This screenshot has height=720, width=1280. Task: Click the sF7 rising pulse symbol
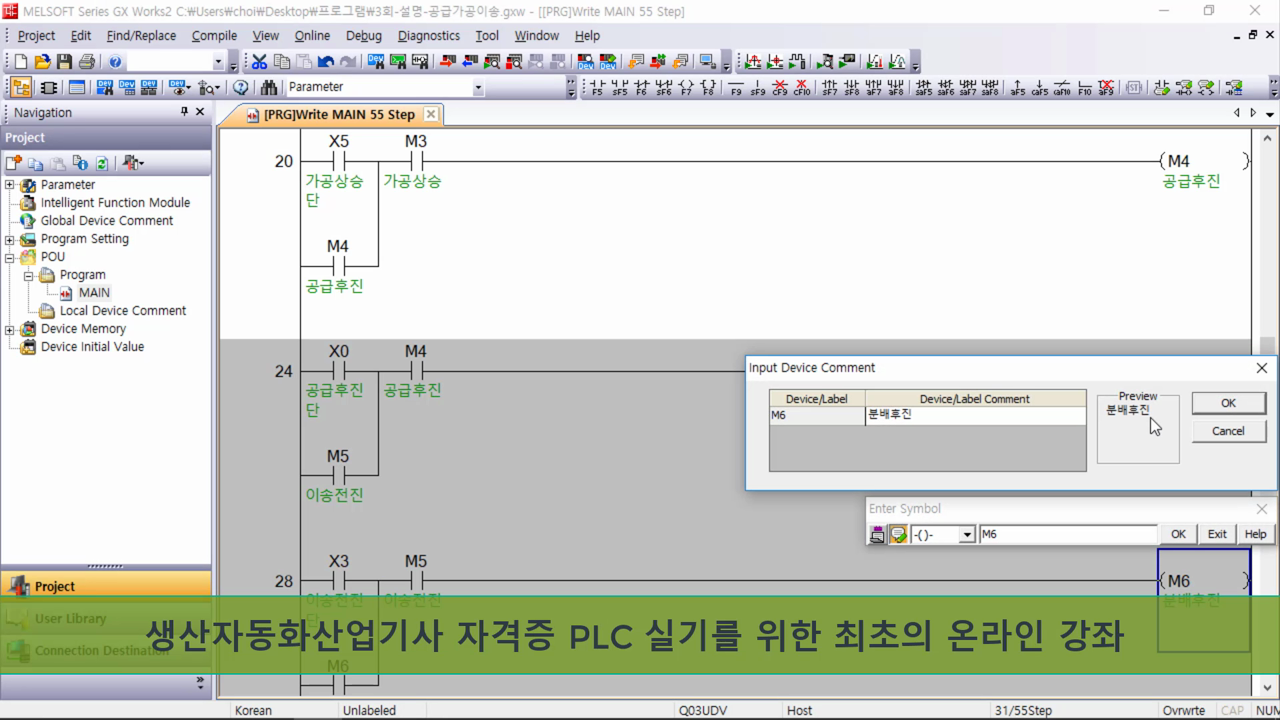(x=829, y=87)
